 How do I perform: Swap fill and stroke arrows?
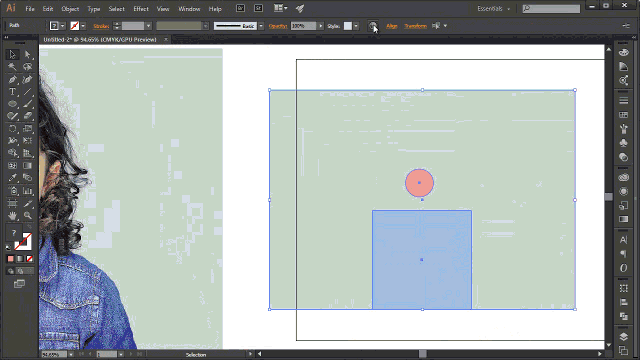29,227
